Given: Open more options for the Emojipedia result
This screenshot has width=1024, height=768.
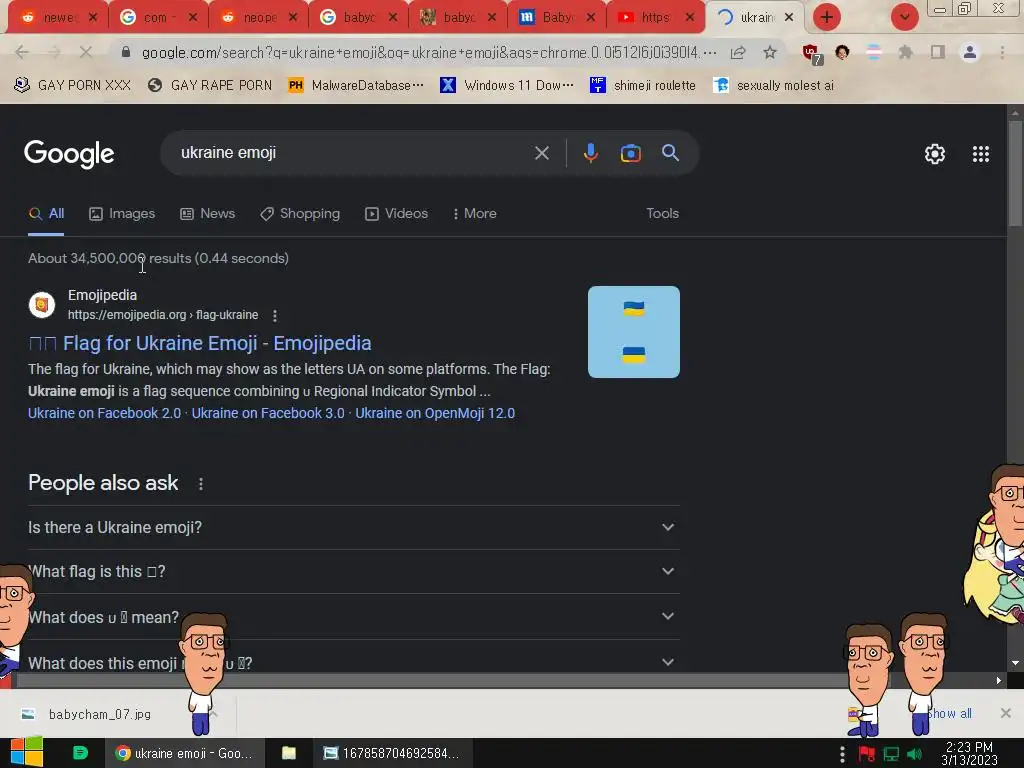Looking at the screenshot, I should pyautogui.click(x=275, y=316).
